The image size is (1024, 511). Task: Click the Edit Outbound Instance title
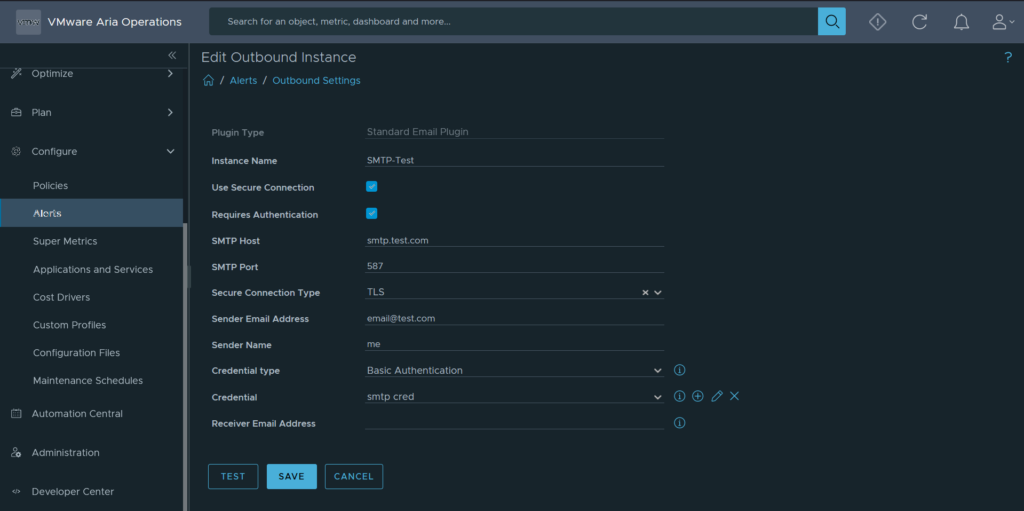279,57
